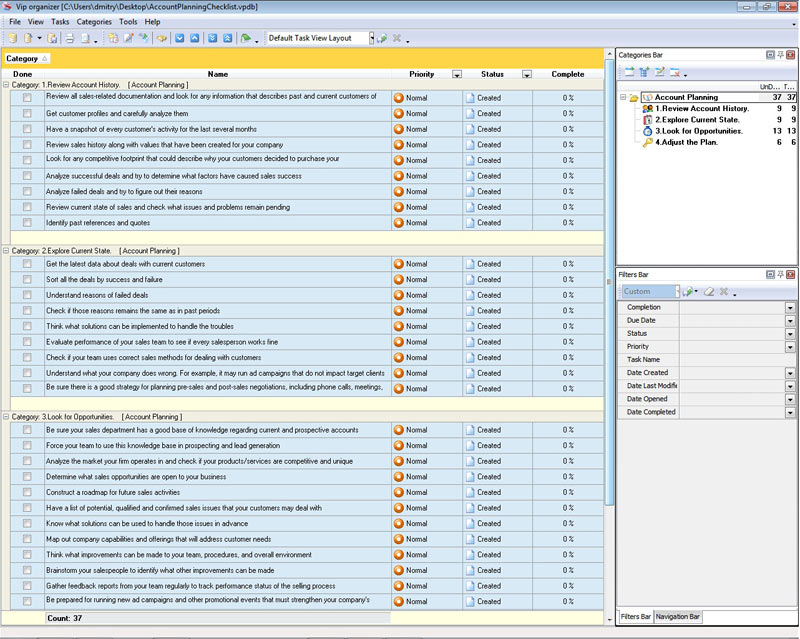Check Done box for 'Get customer profiles' task

point(27,114)
